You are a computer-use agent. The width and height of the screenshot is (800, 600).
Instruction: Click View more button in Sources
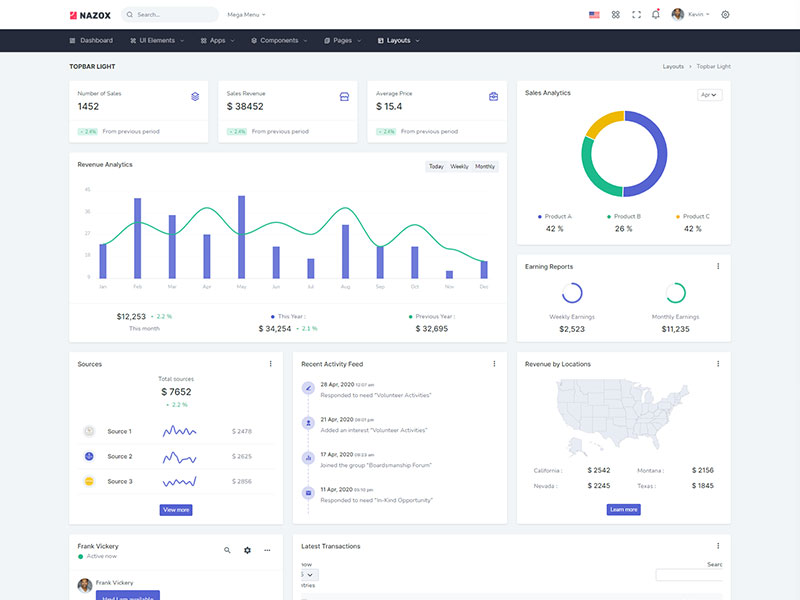175,510
